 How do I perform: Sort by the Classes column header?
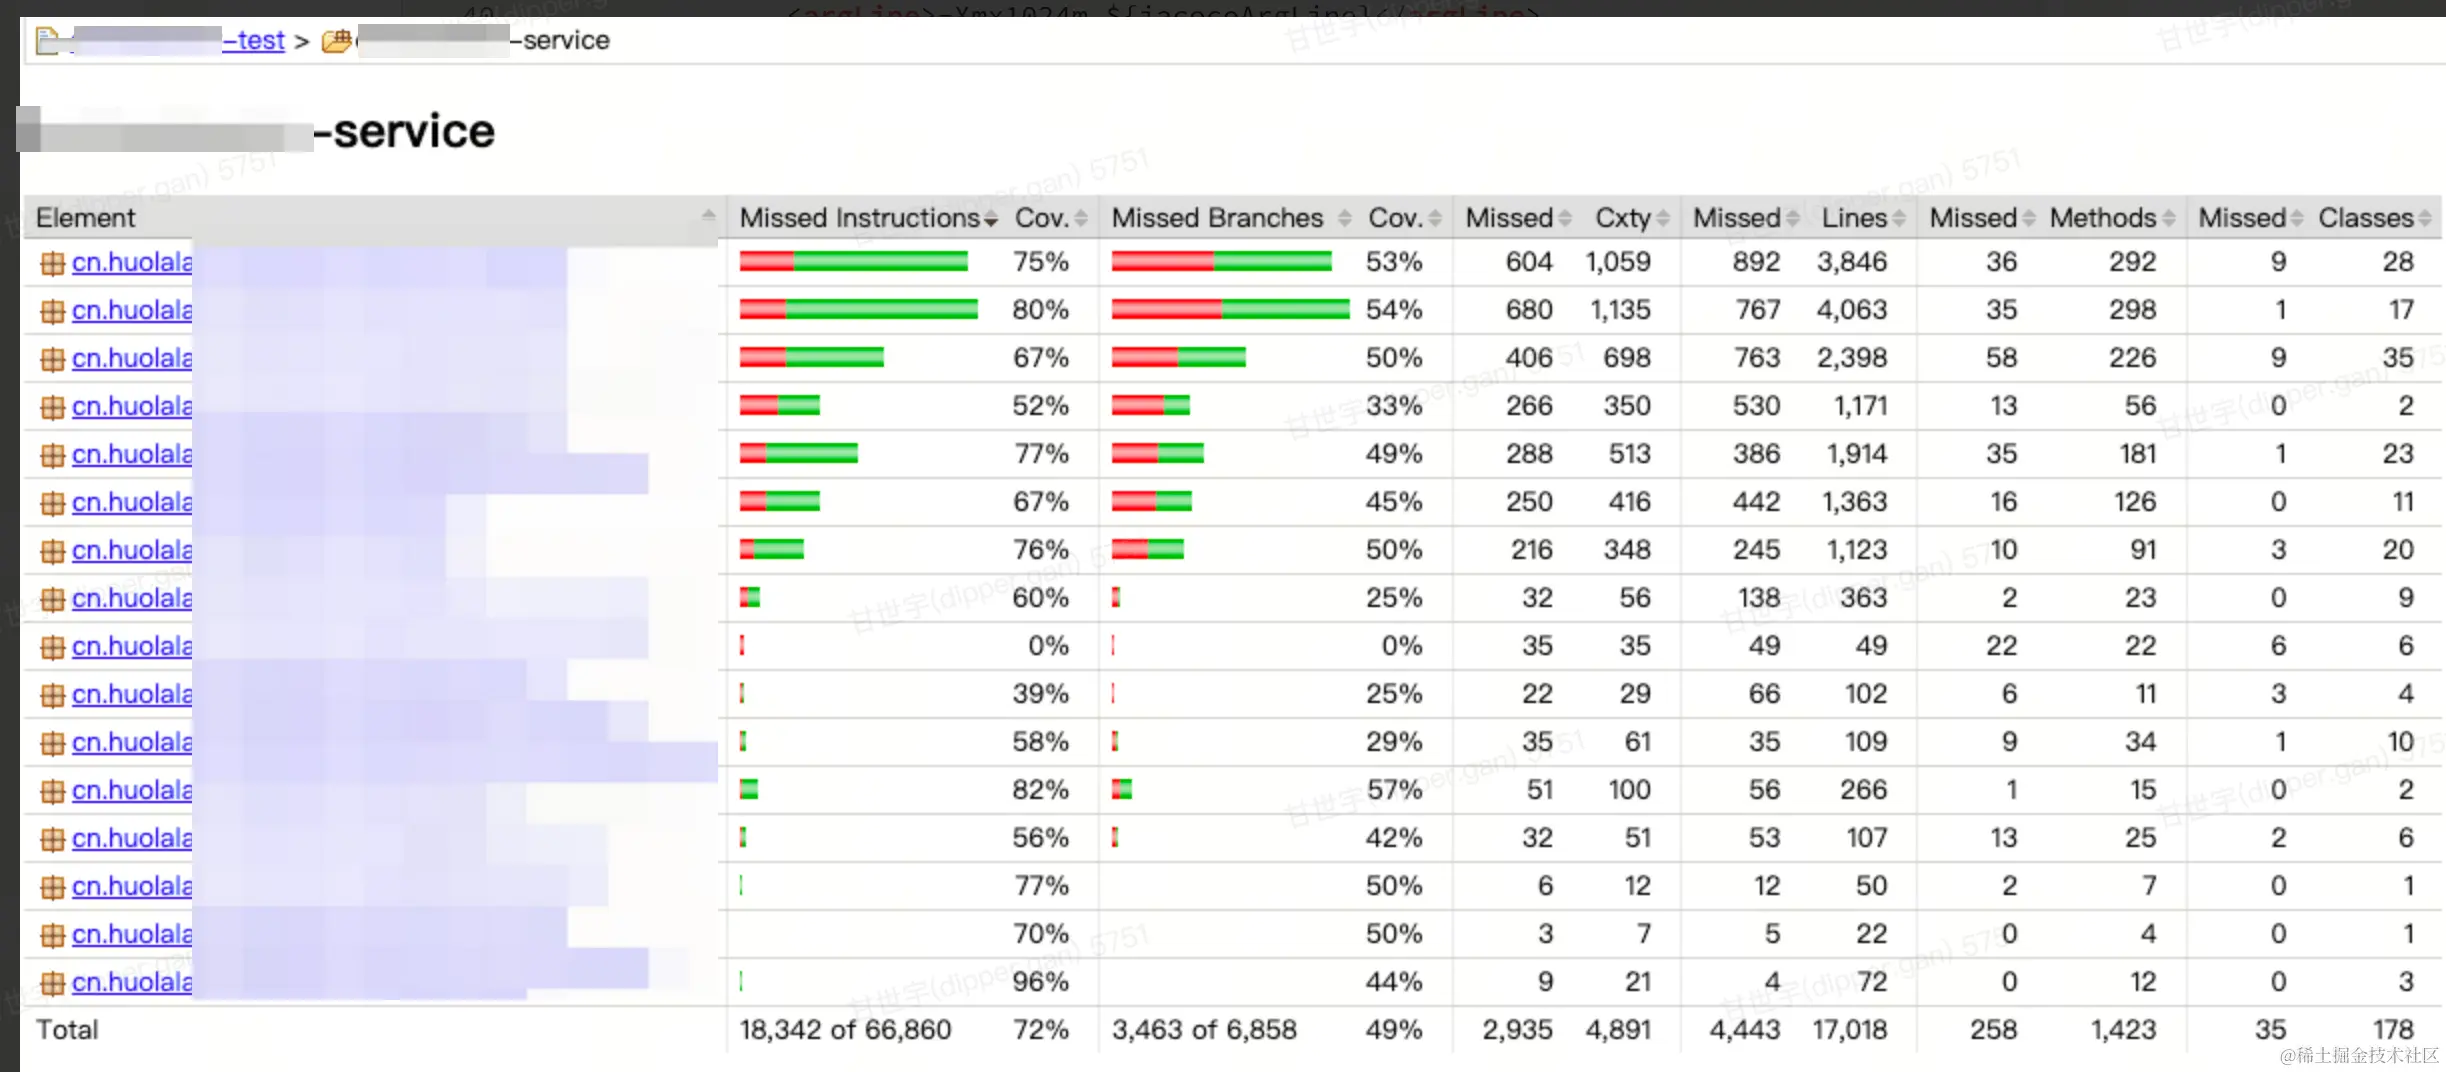tap(2374, 218)
